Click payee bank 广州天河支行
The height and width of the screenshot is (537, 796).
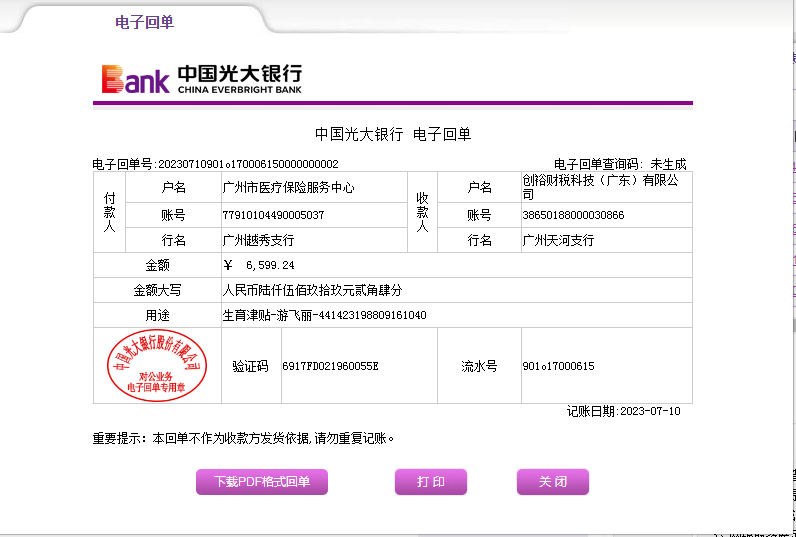point(558,240)
